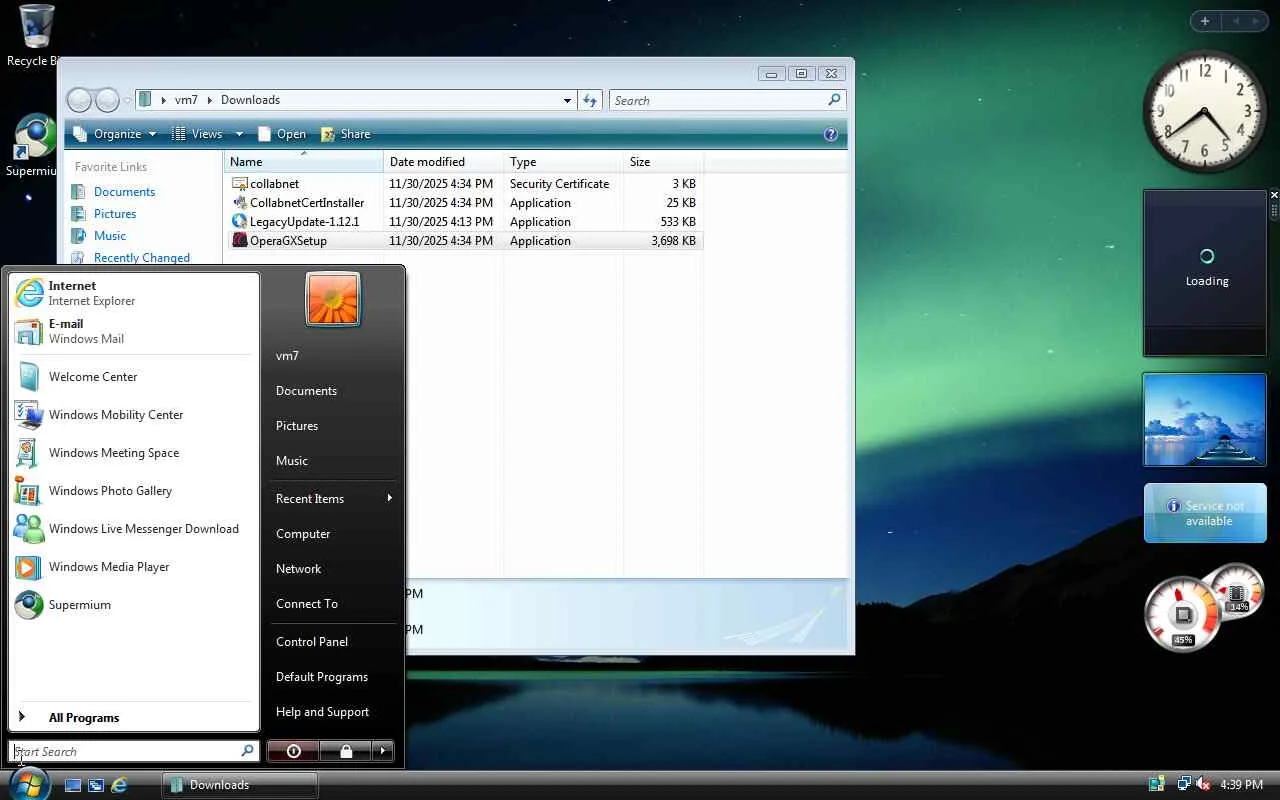This screenshot has width=1280, height=800.
Task: Open Windows Live Messenger Download
Action: [134, 529]
